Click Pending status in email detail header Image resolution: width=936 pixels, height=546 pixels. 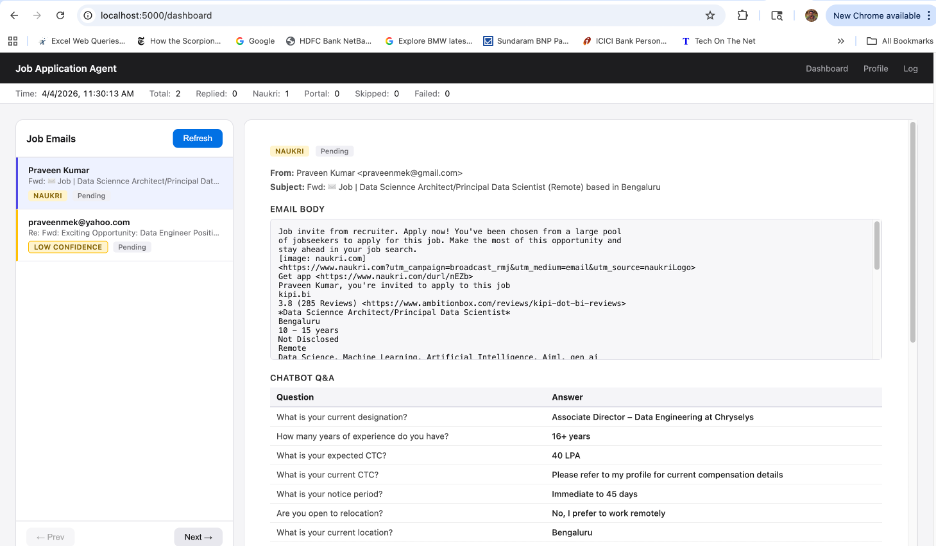334,151
